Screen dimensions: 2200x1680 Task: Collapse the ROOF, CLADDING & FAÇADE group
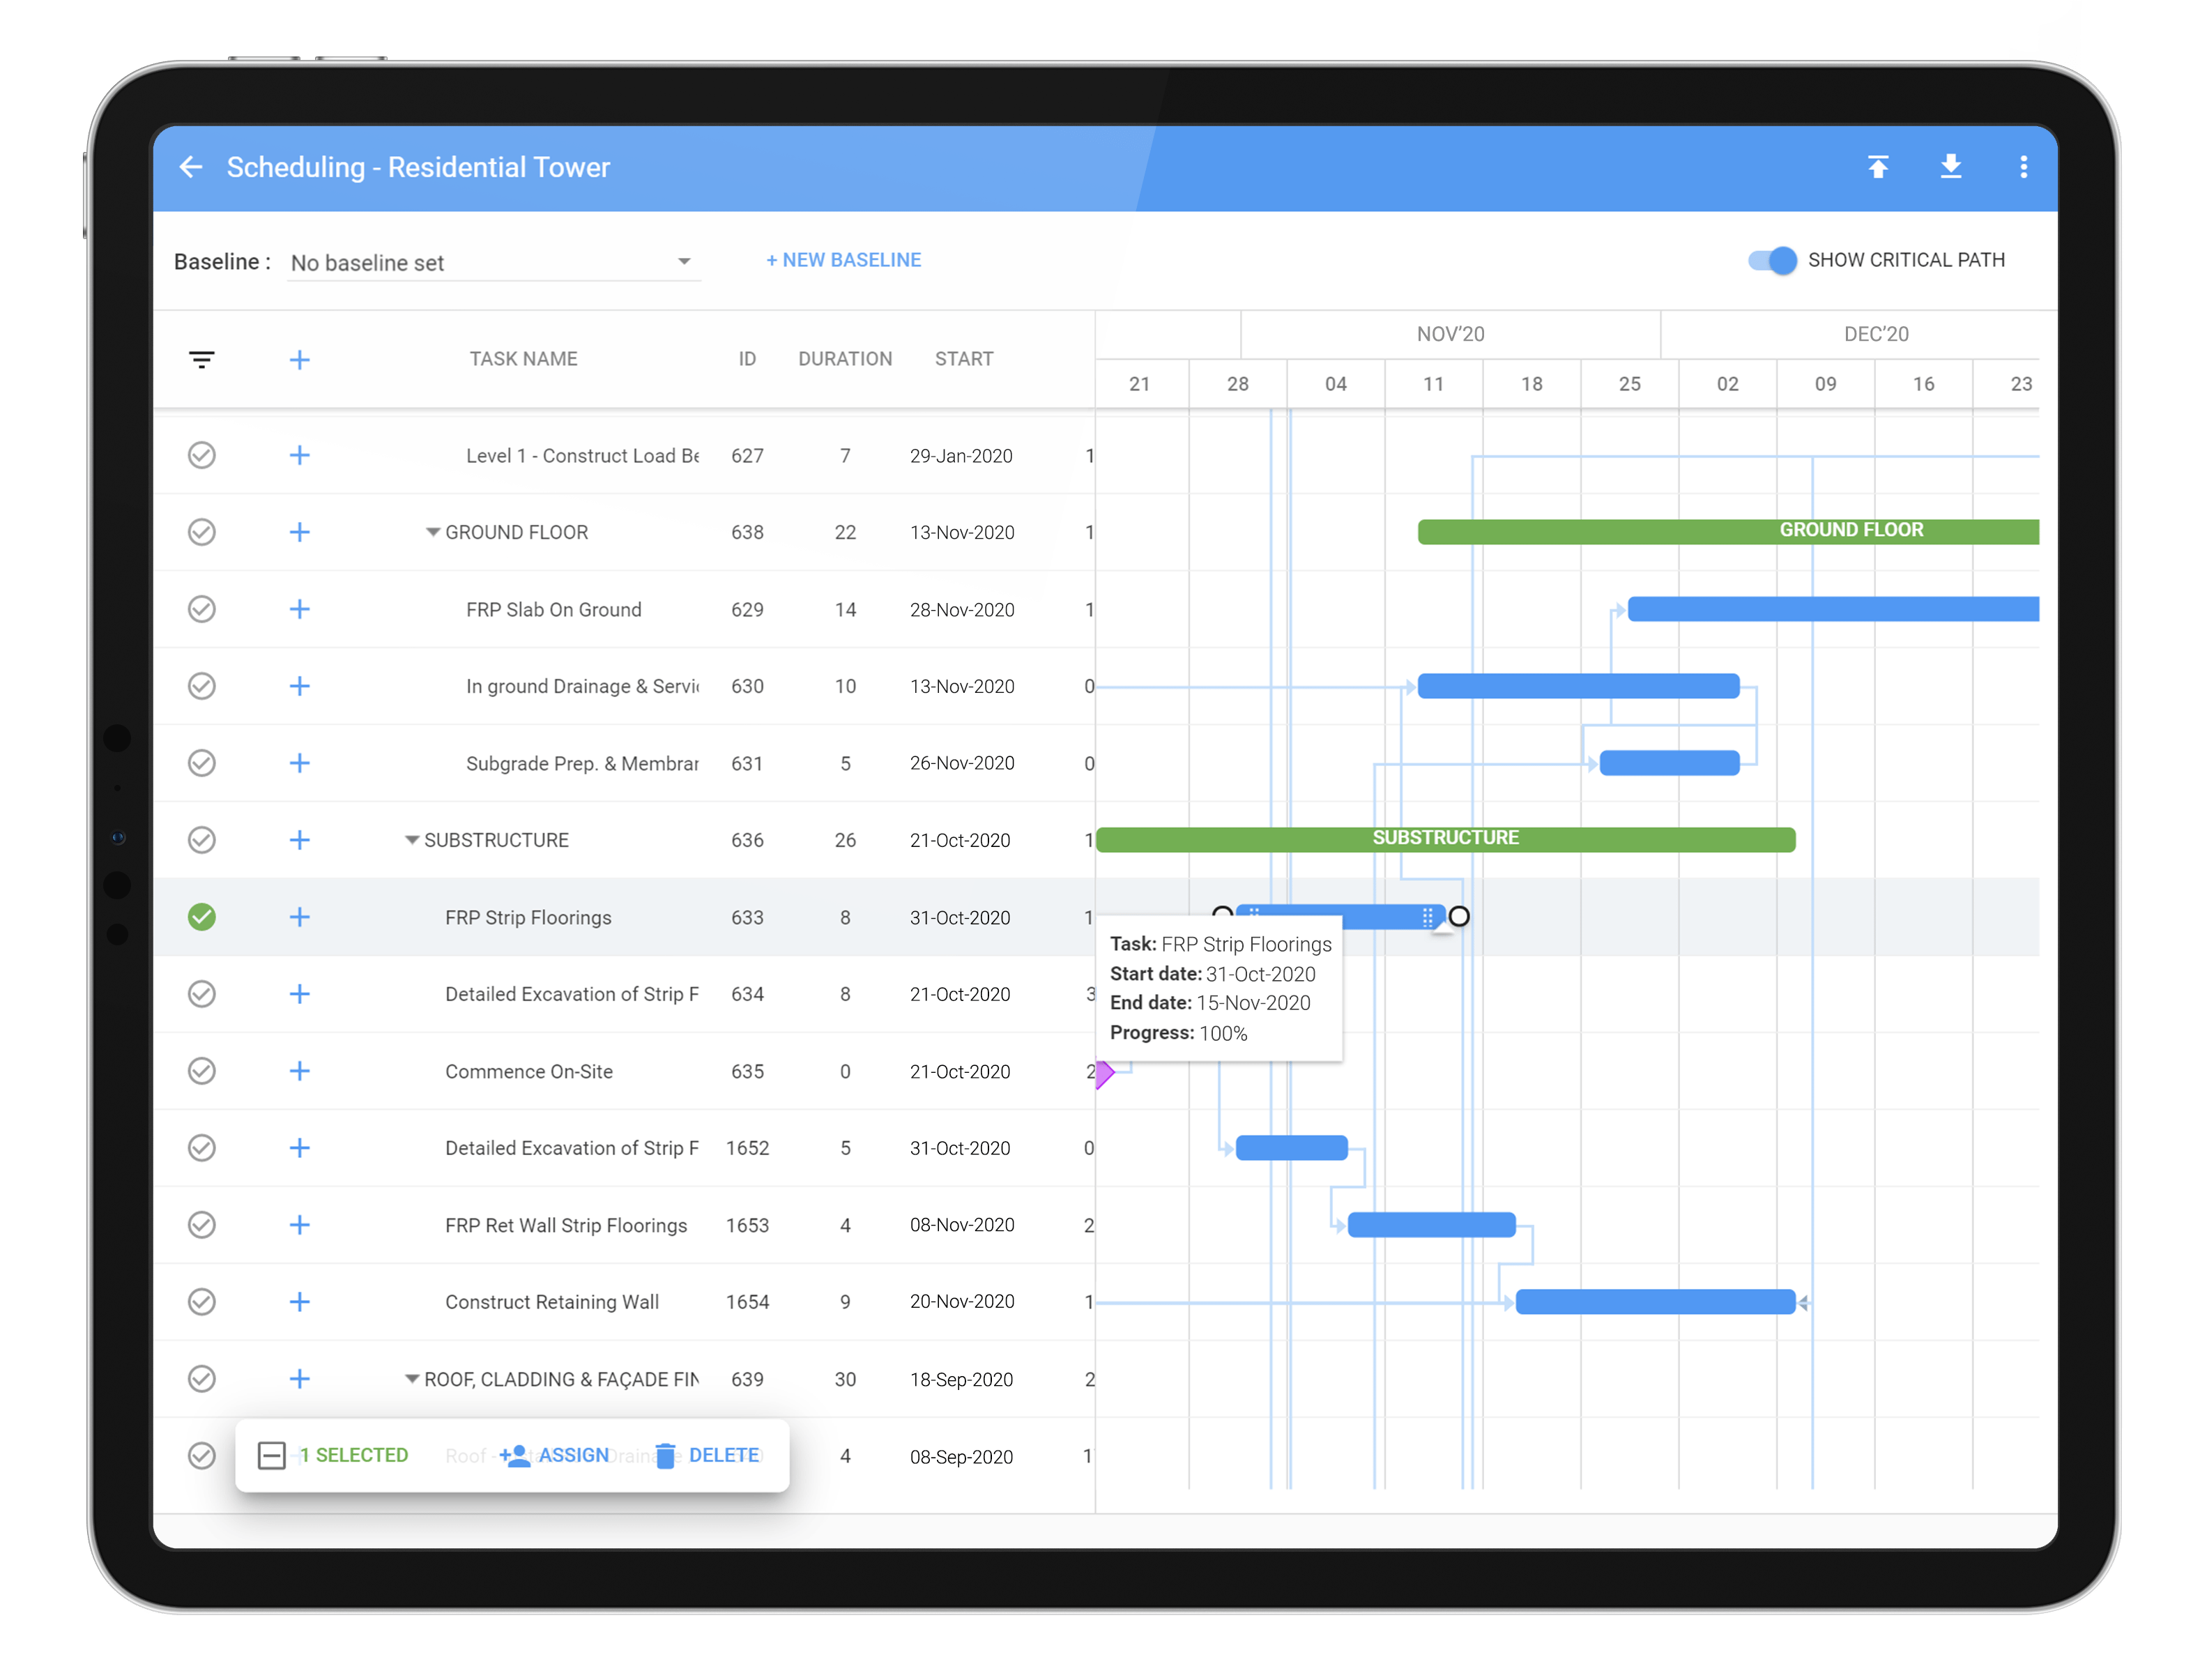[x=412, y=1380]
